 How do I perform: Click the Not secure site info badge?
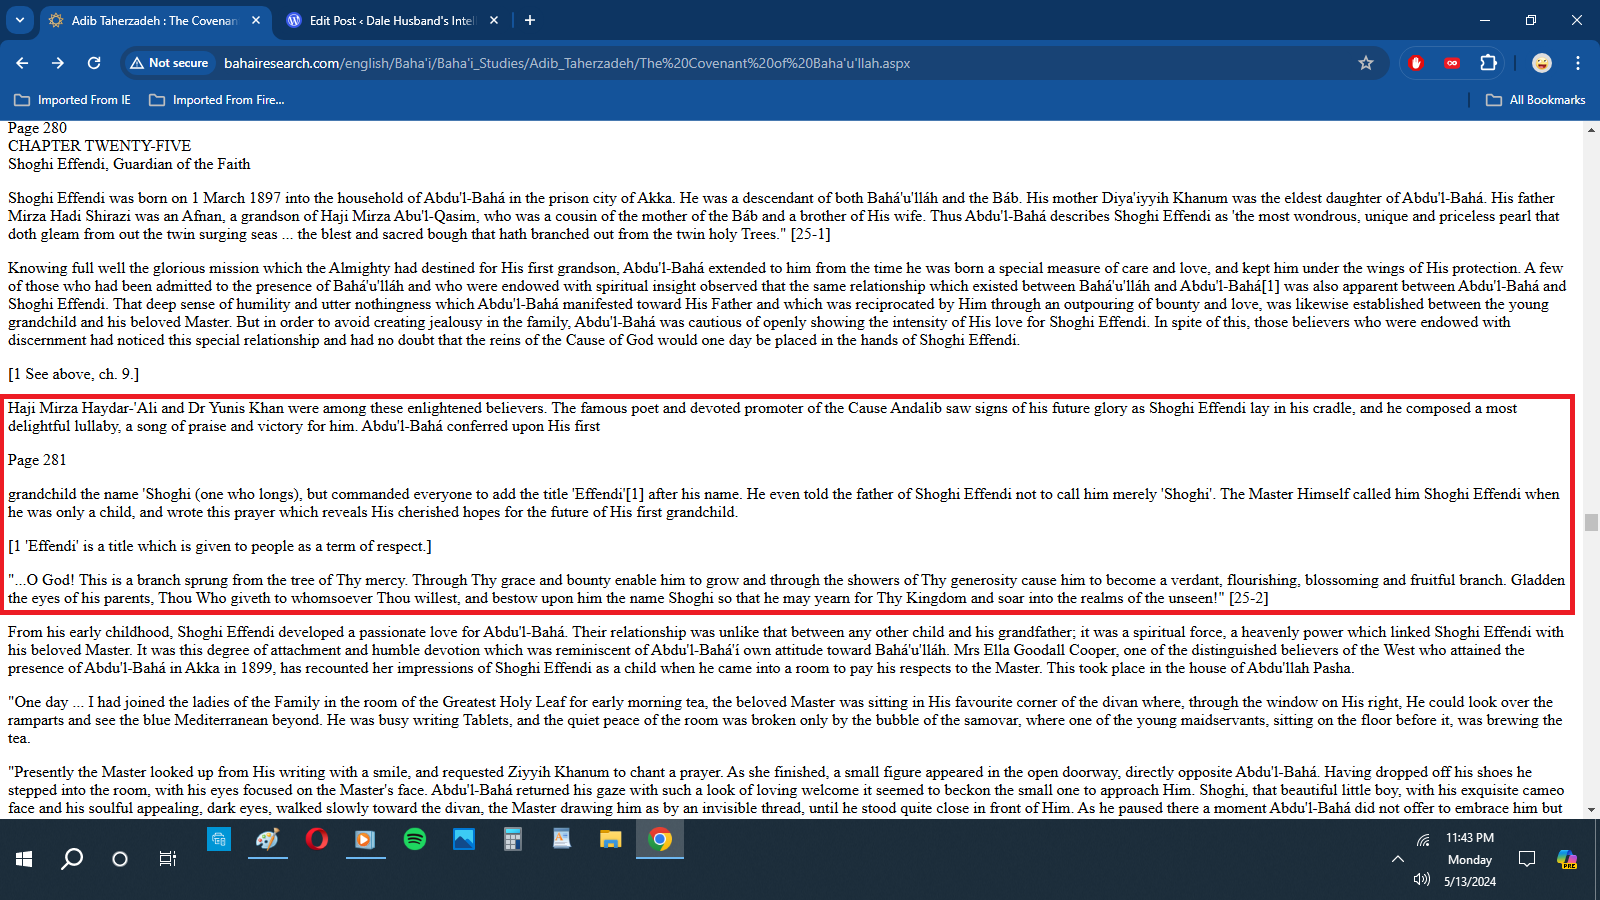click(169, 63)
